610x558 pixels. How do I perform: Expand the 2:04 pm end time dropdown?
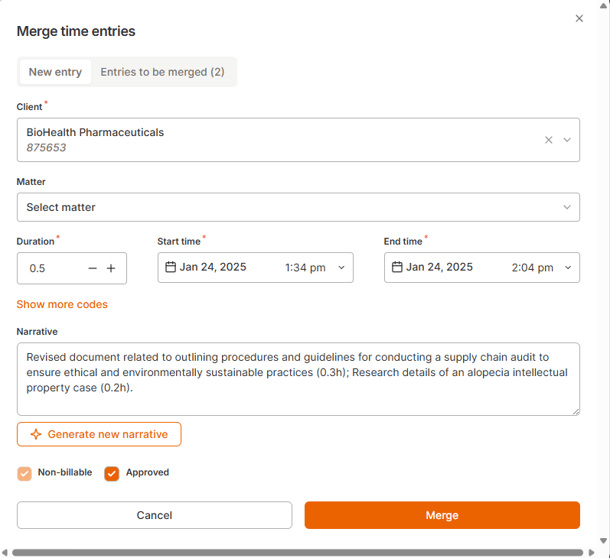click(568, 268)
